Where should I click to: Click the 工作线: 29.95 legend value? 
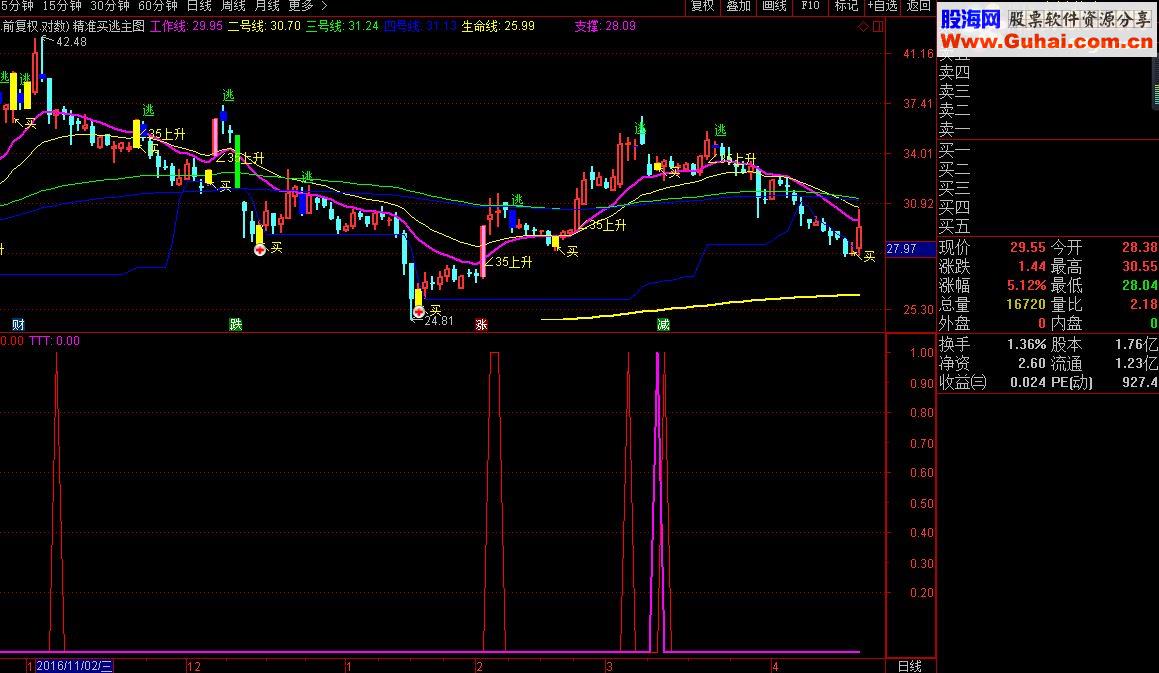pos(186,26)
